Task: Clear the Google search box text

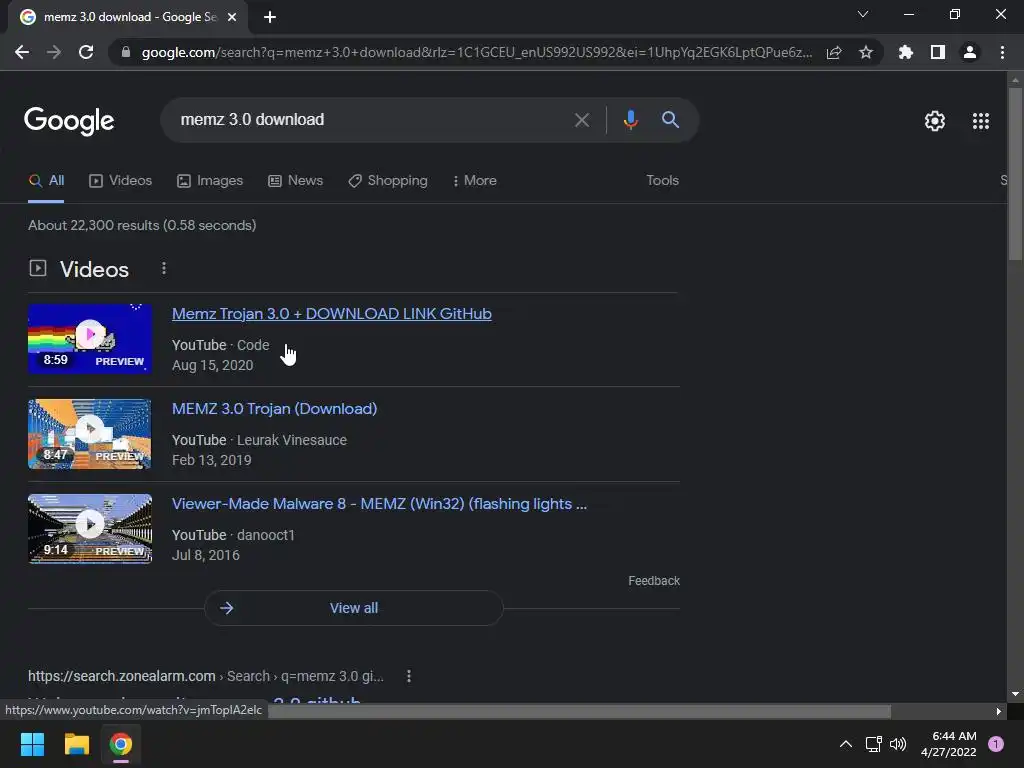Action: (x=582, y=120)
